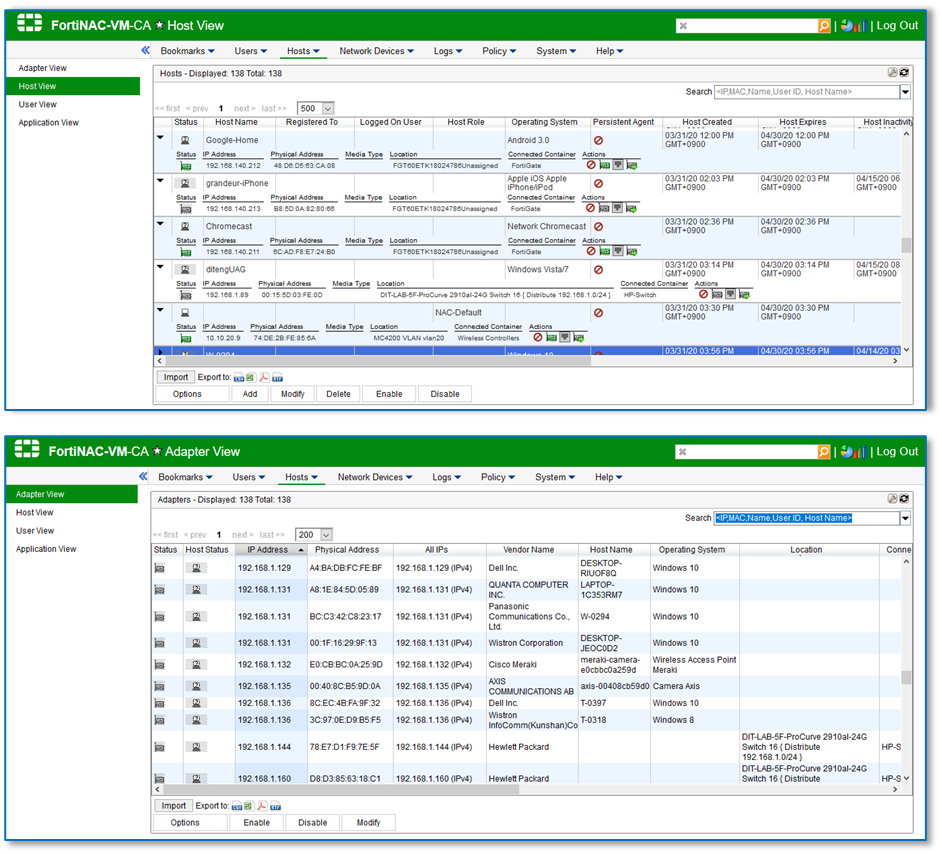The height and width of the screenshot is (854, 942).
Task: Collapse the NAC-Default host row
Action: coord(160,310)
